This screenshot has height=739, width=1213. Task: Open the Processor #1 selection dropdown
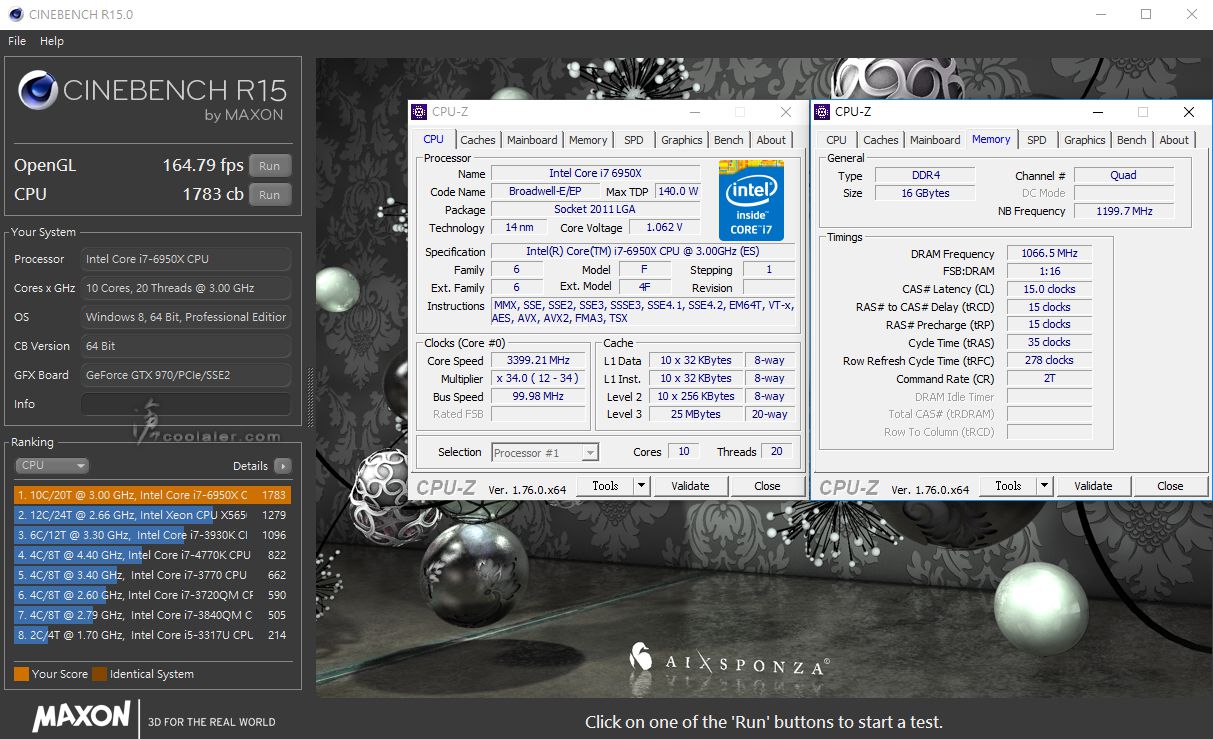[546, 453]
